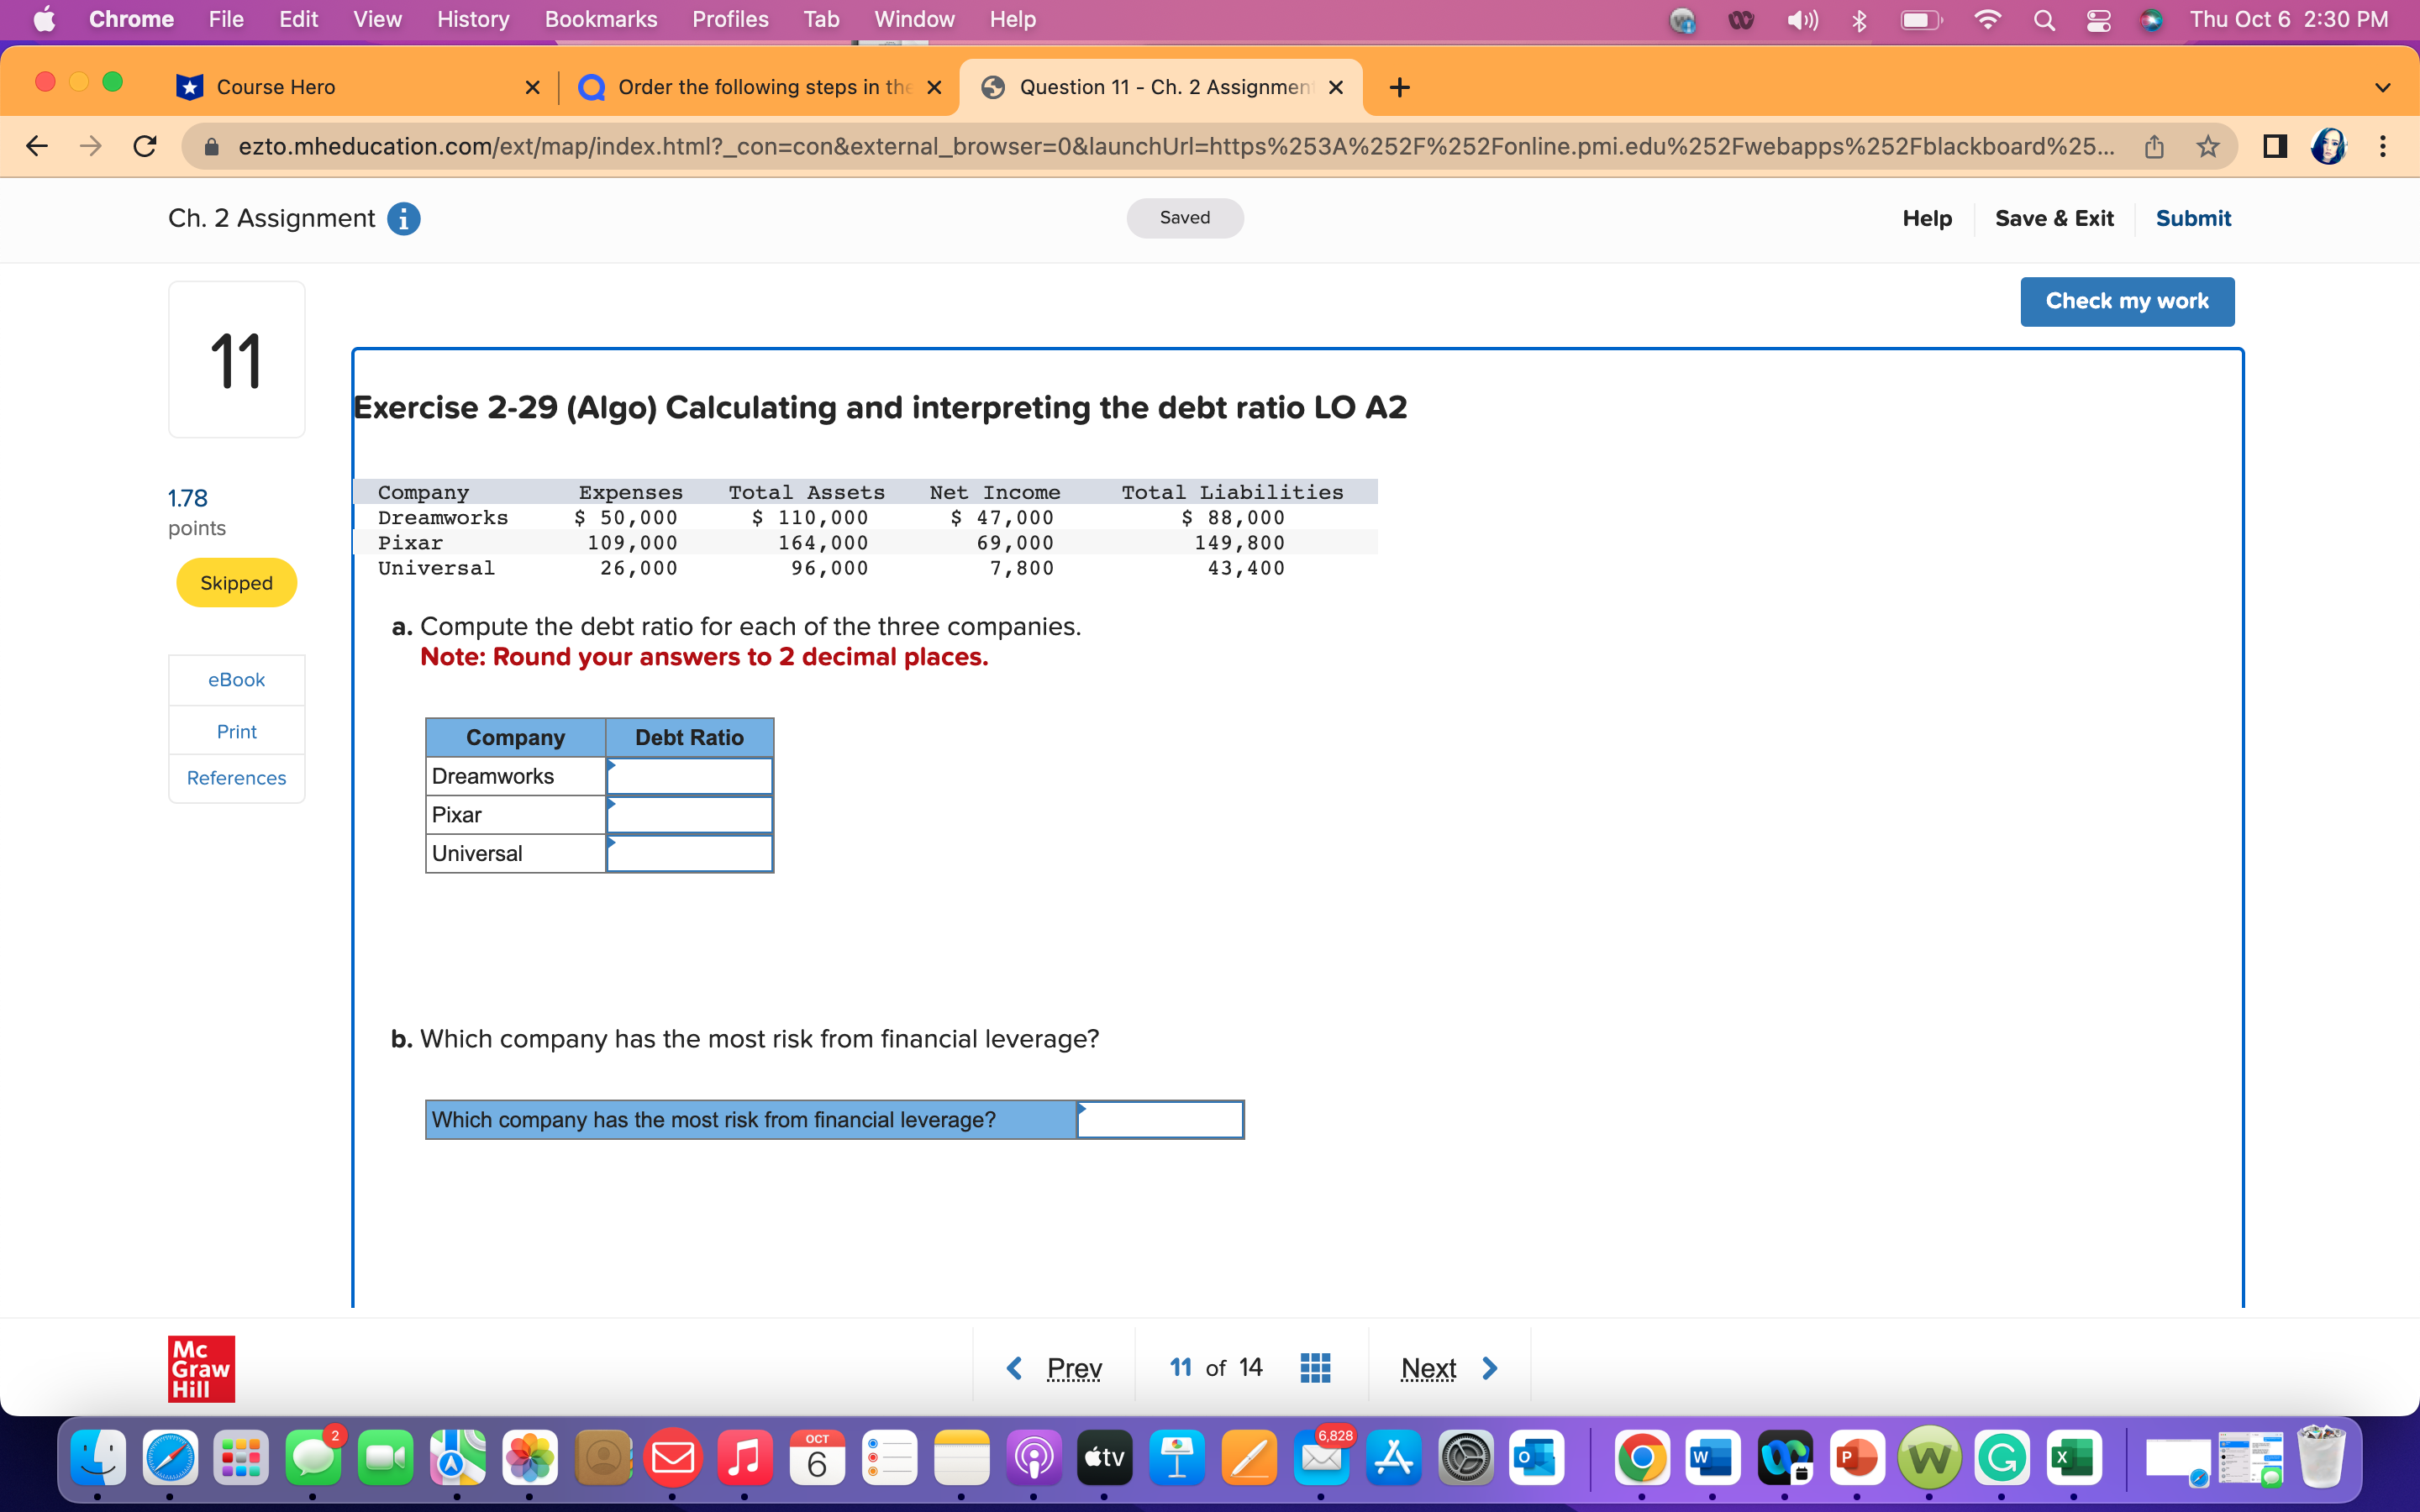
Task: Open the Bookmarks menu
Action: click(601, 19)
